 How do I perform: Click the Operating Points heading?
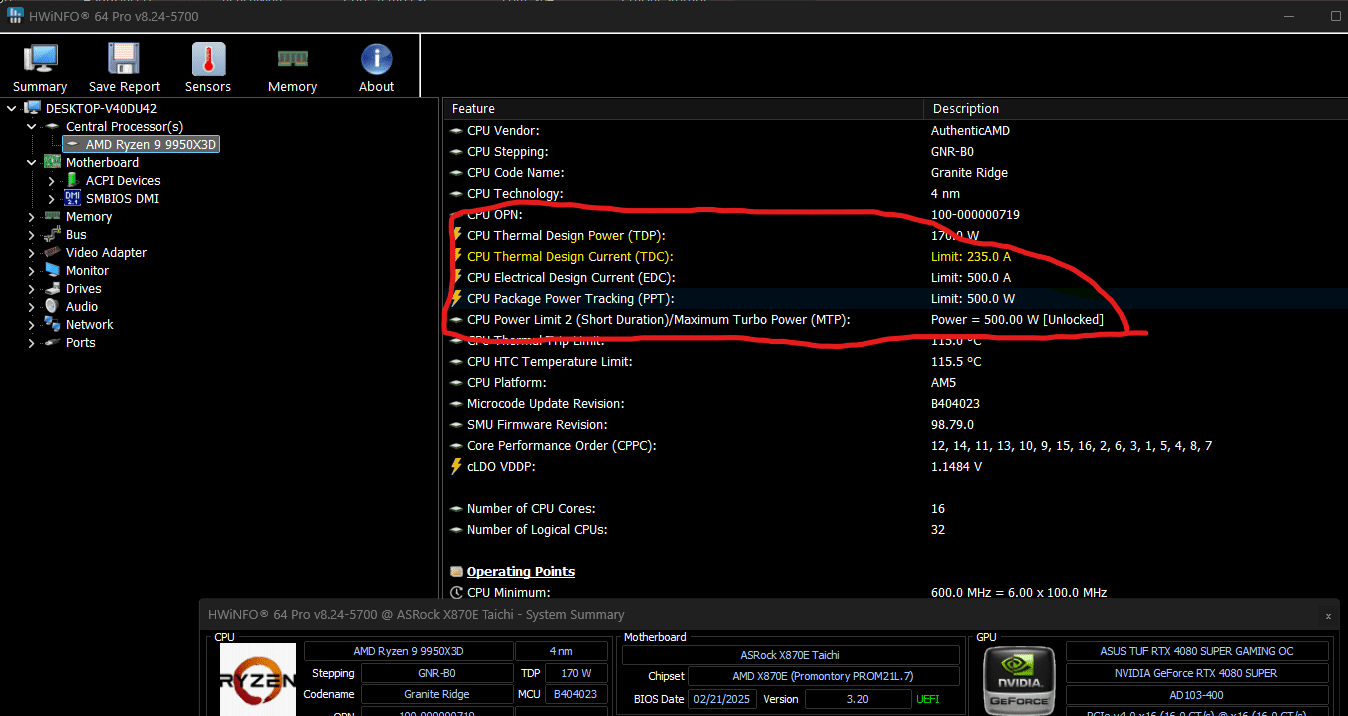[521, 572]
